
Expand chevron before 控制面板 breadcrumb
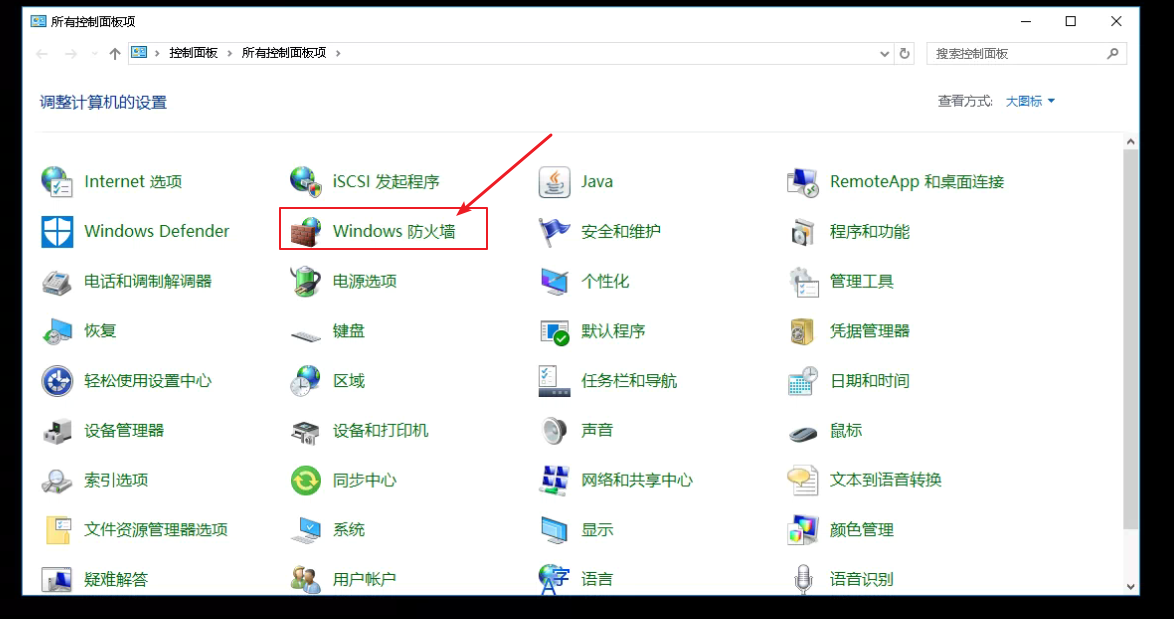pos(158,53)
